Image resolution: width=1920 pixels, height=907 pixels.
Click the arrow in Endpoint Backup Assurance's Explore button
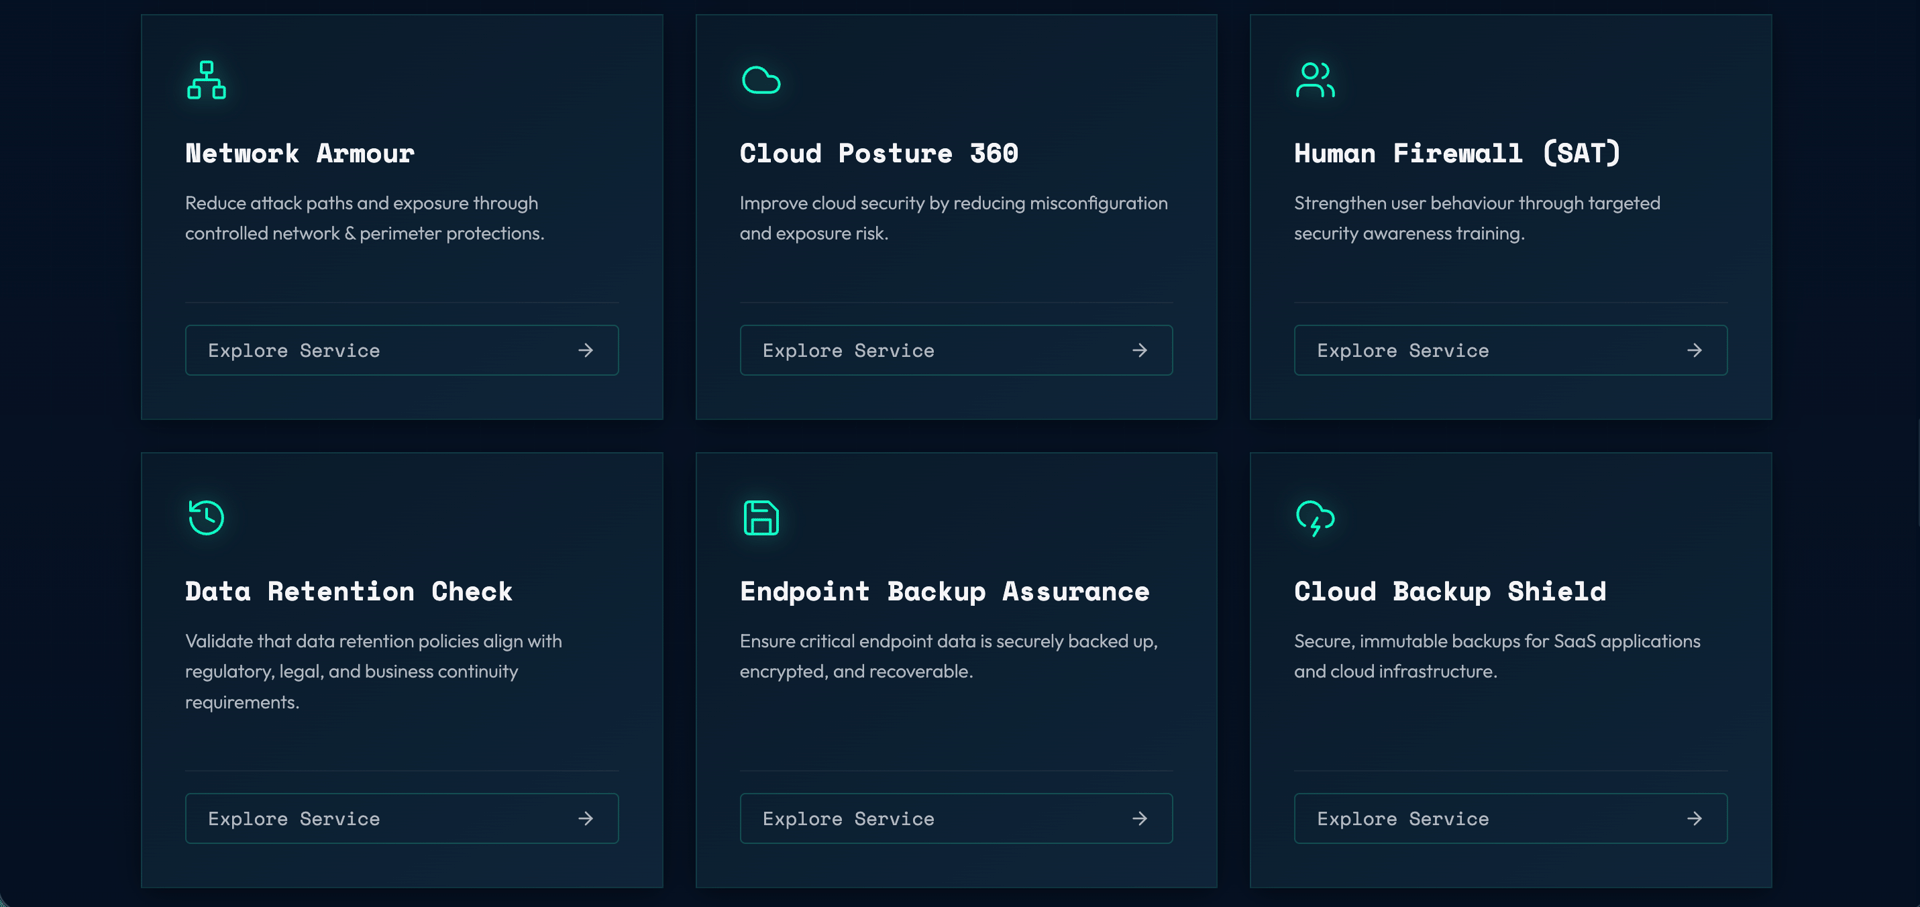coord(1140,819)
